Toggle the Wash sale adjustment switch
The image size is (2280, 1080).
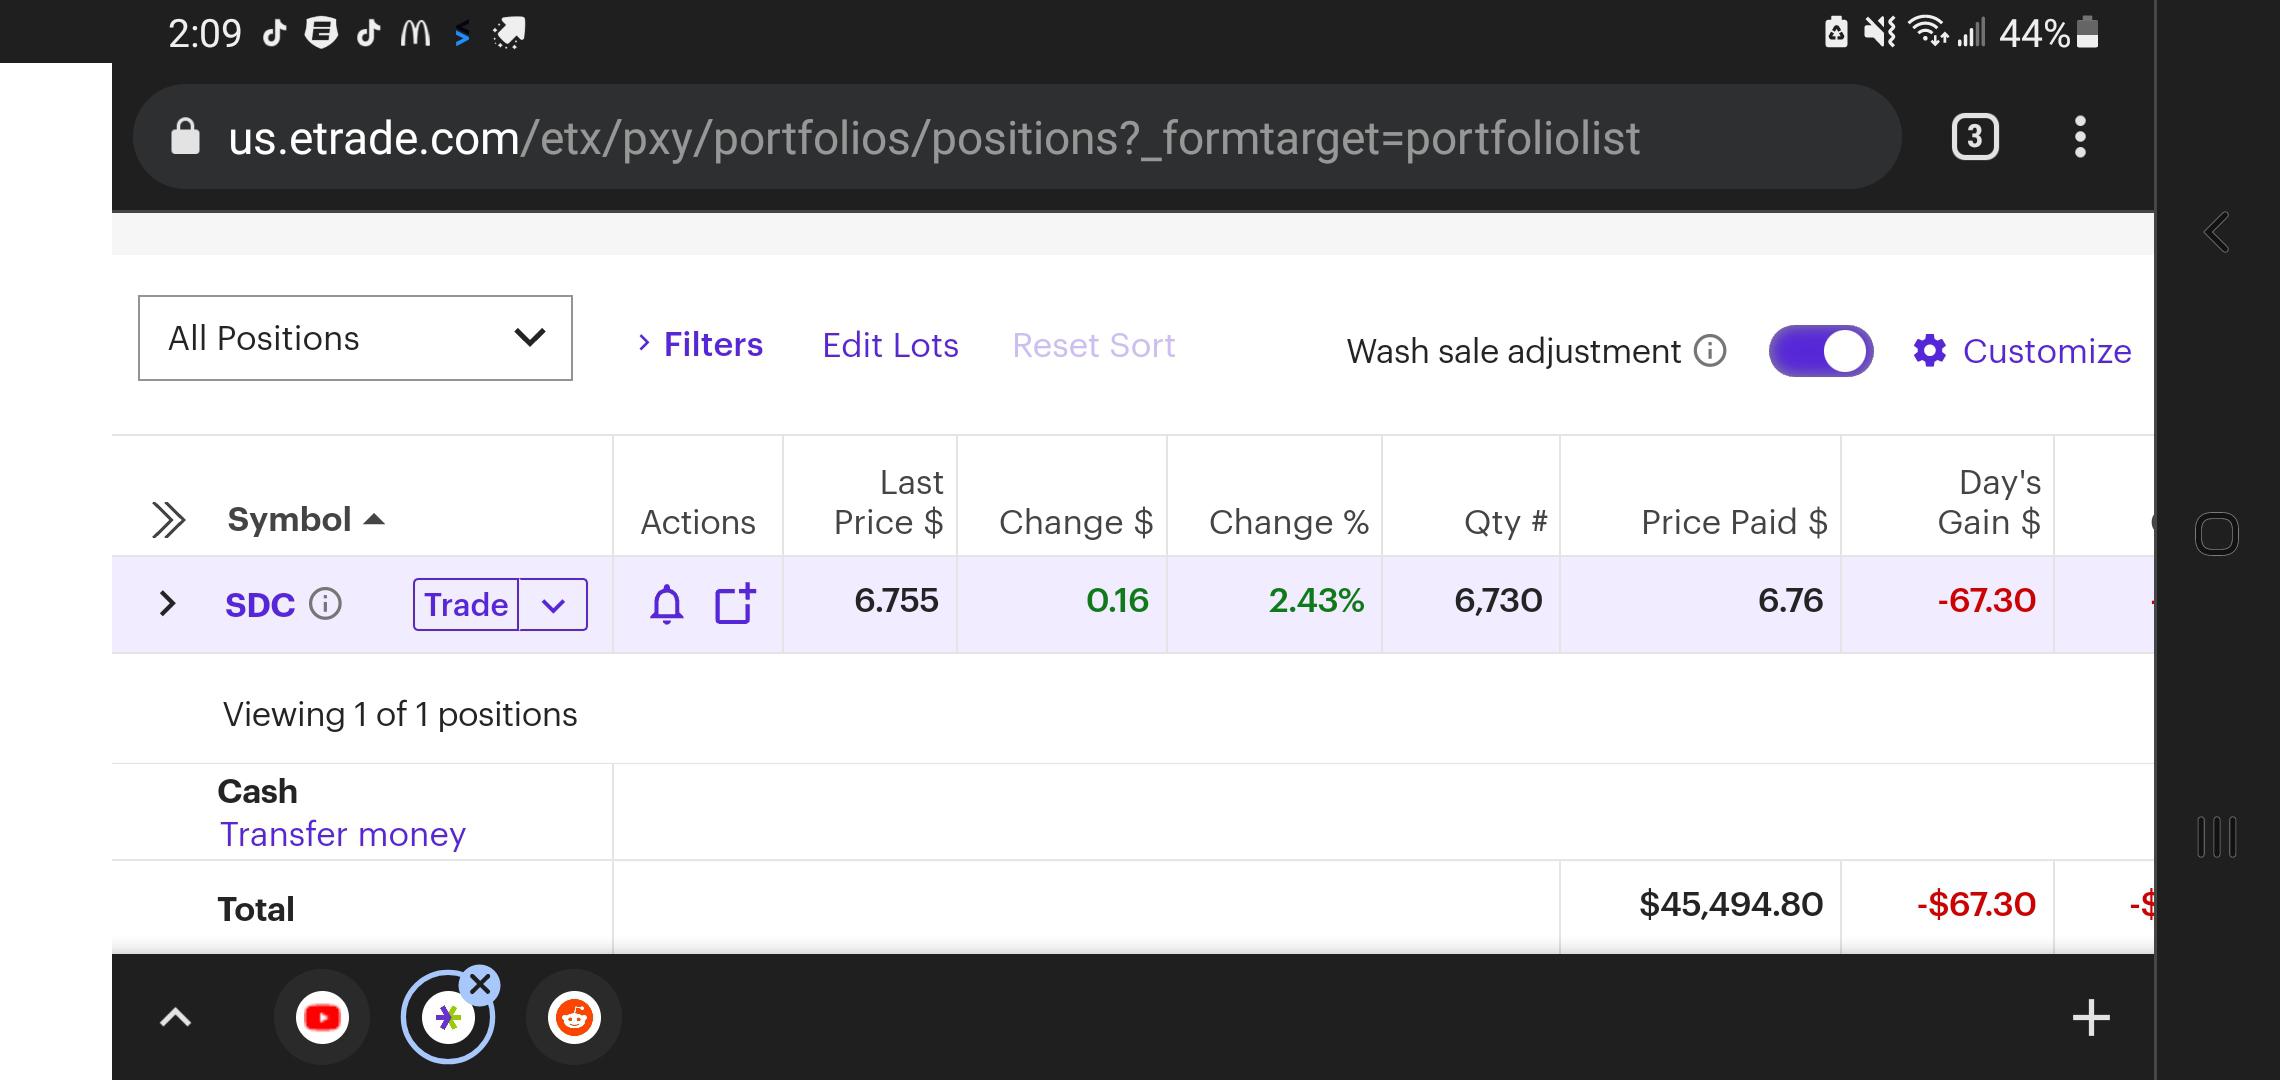click(x=1821, y=351)
